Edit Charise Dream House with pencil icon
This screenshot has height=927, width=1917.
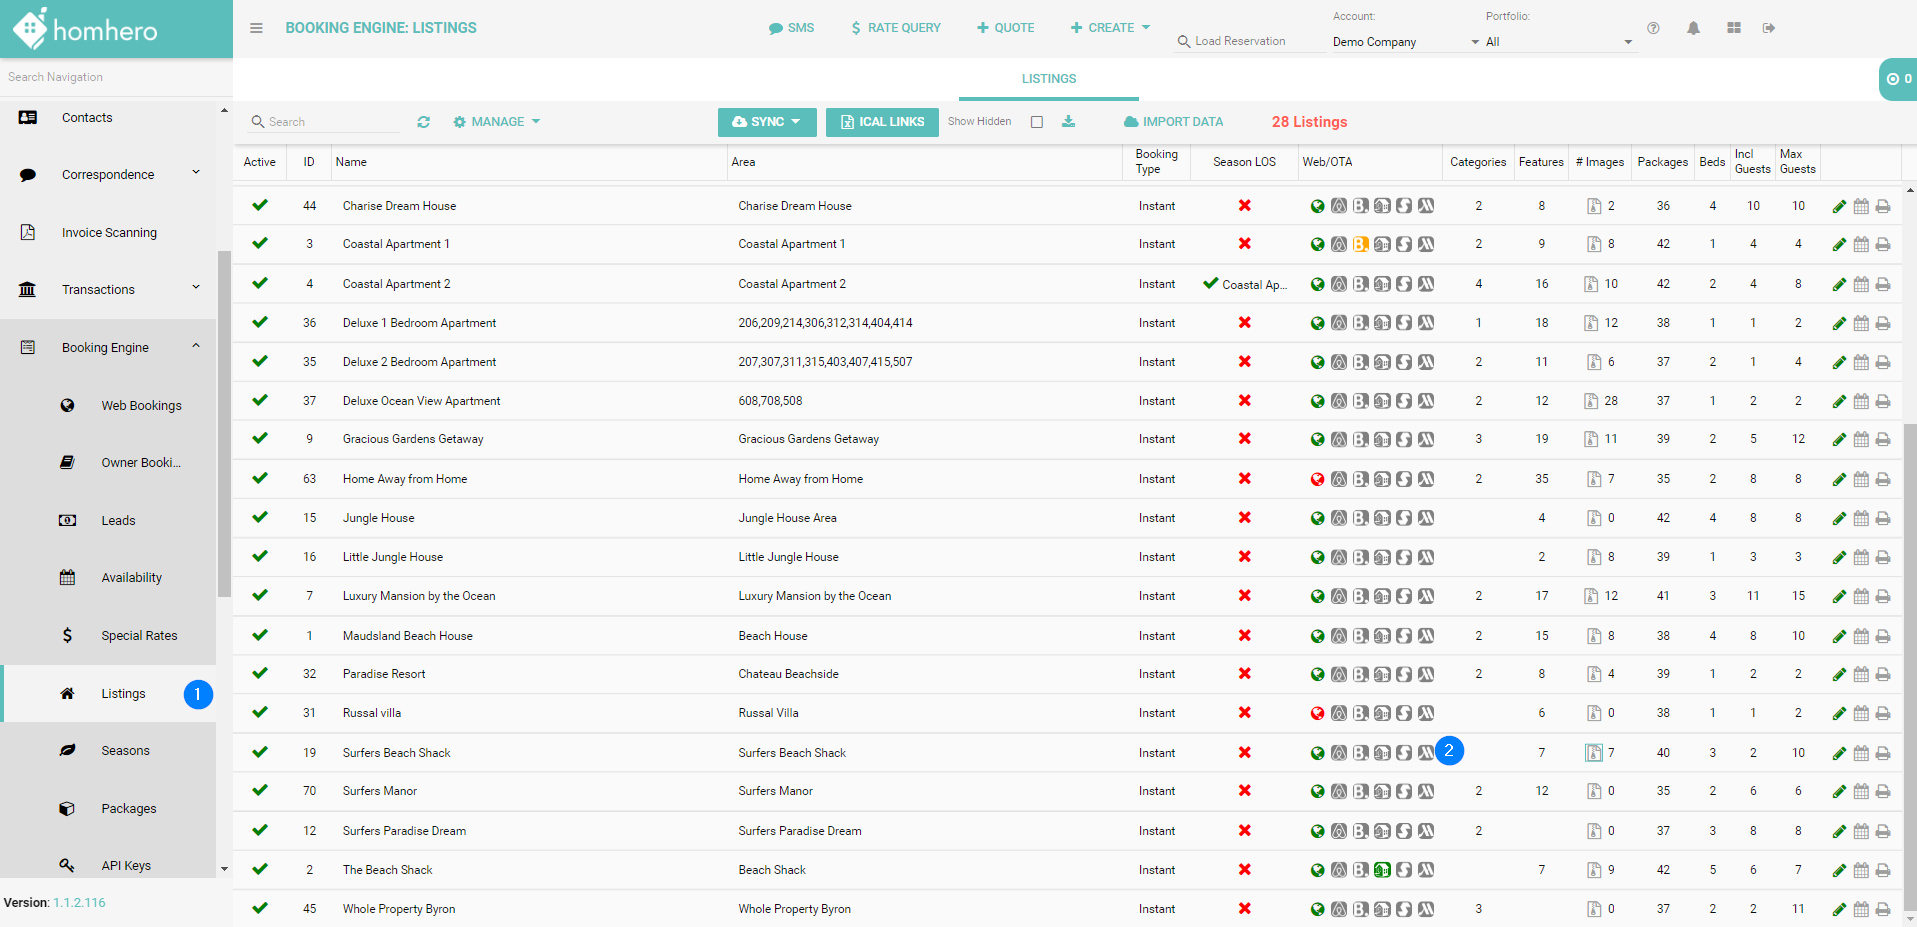pyautogui.click(x=1838, y=207)
